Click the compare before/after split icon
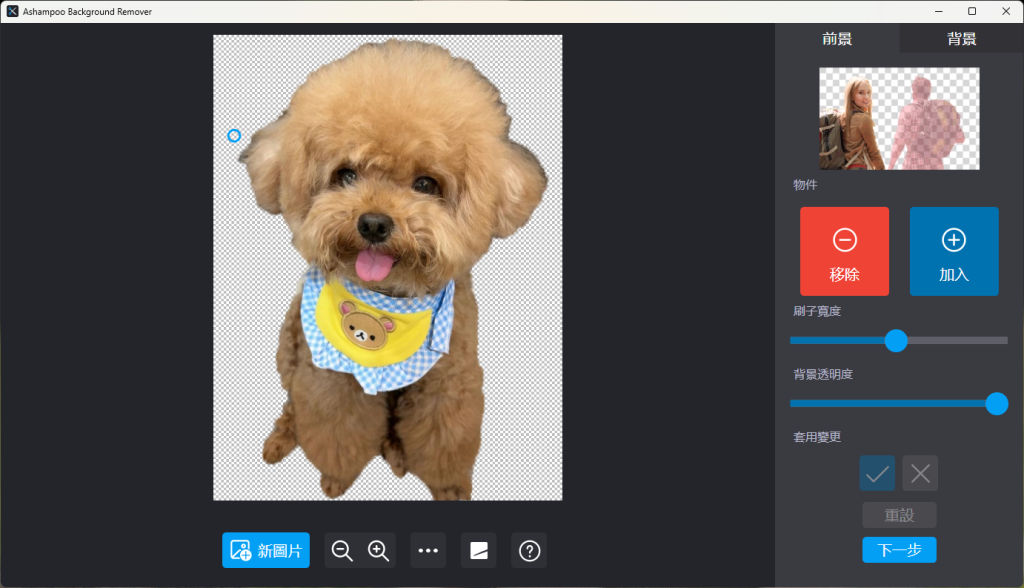 pyautogui.click(x=479, y=551)
